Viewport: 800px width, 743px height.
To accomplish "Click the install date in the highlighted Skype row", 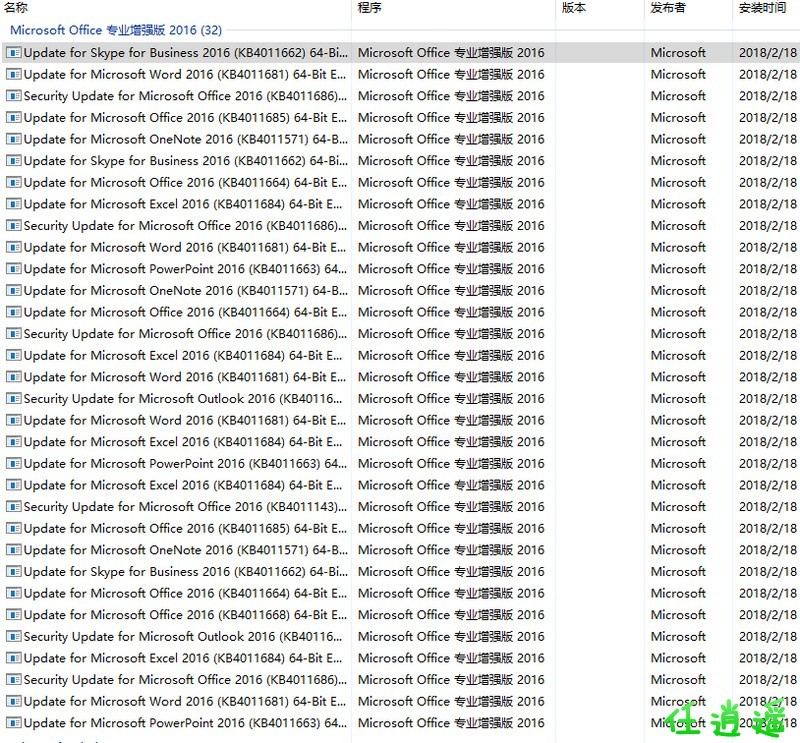I will pyautogui.click(x=768, y=53).
